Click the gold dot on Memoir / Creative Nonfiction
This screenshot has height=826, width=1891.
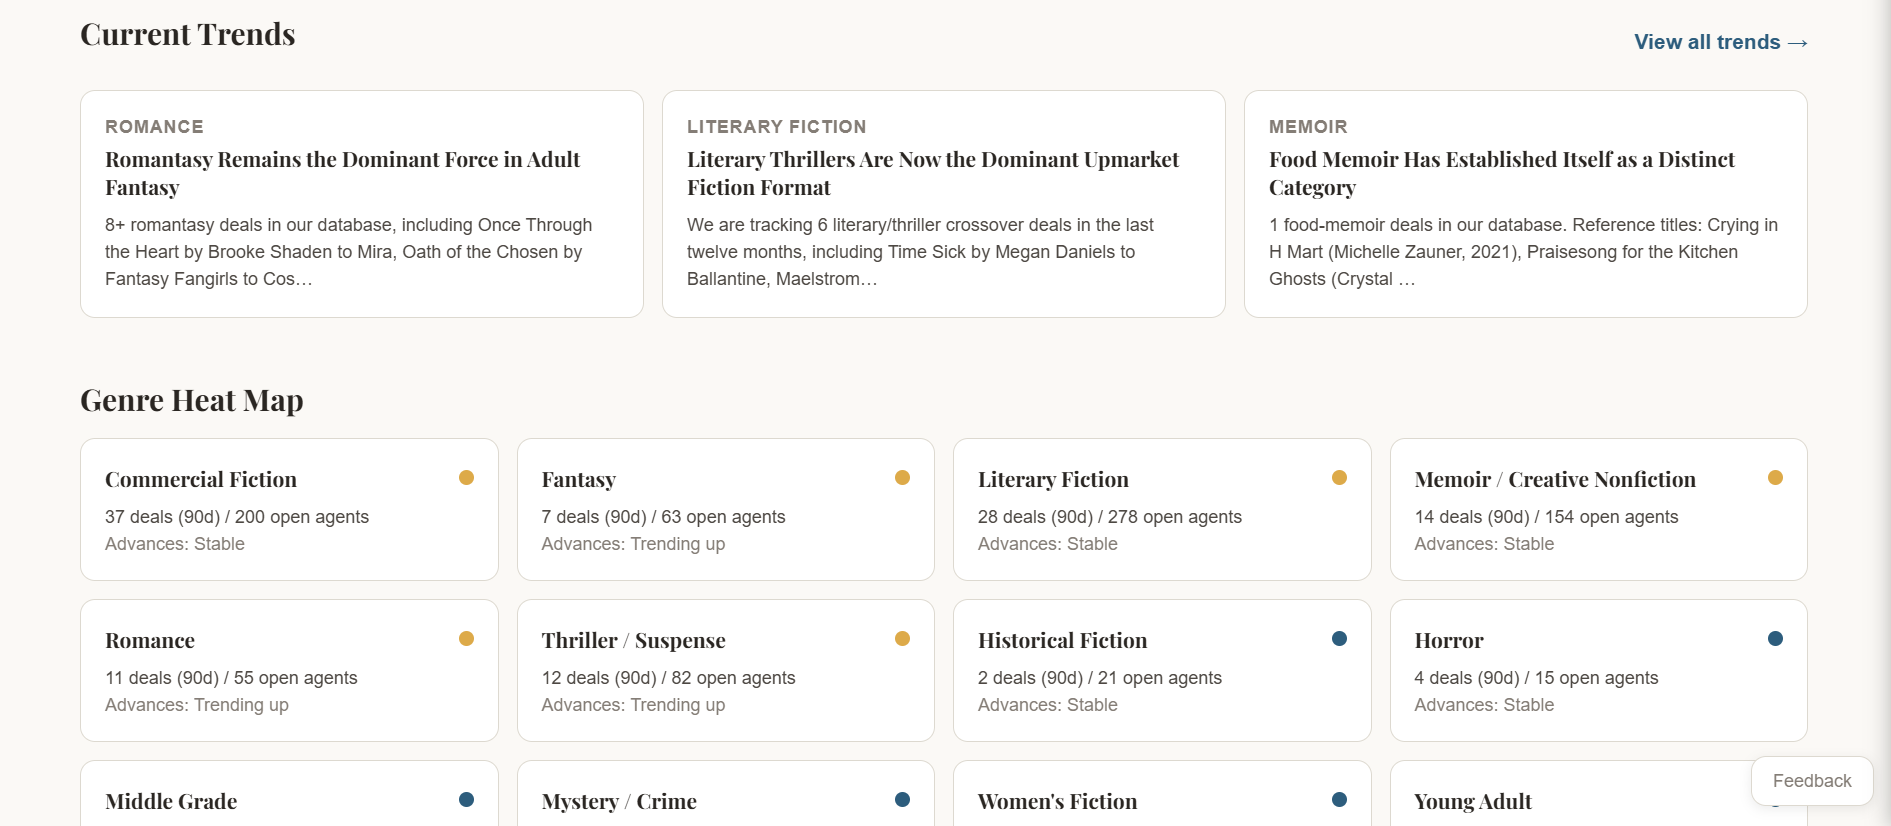[1775, 478]
